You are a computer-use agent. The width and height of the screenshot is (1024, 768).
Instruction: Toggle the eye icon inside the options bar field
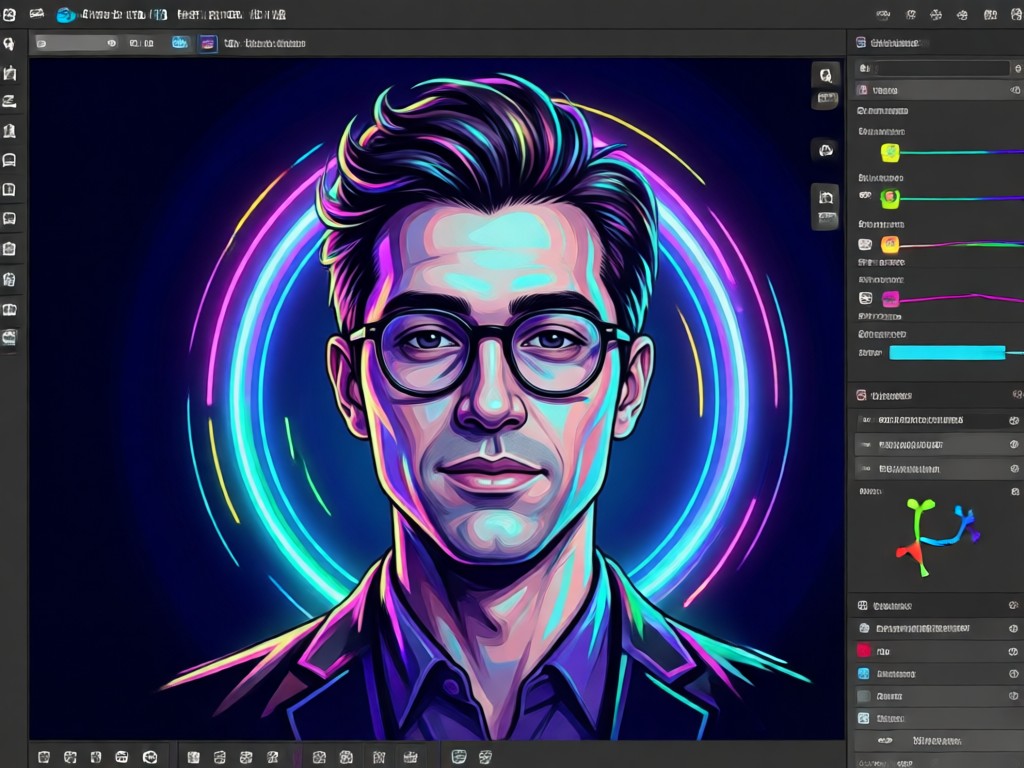click(111, 43)
